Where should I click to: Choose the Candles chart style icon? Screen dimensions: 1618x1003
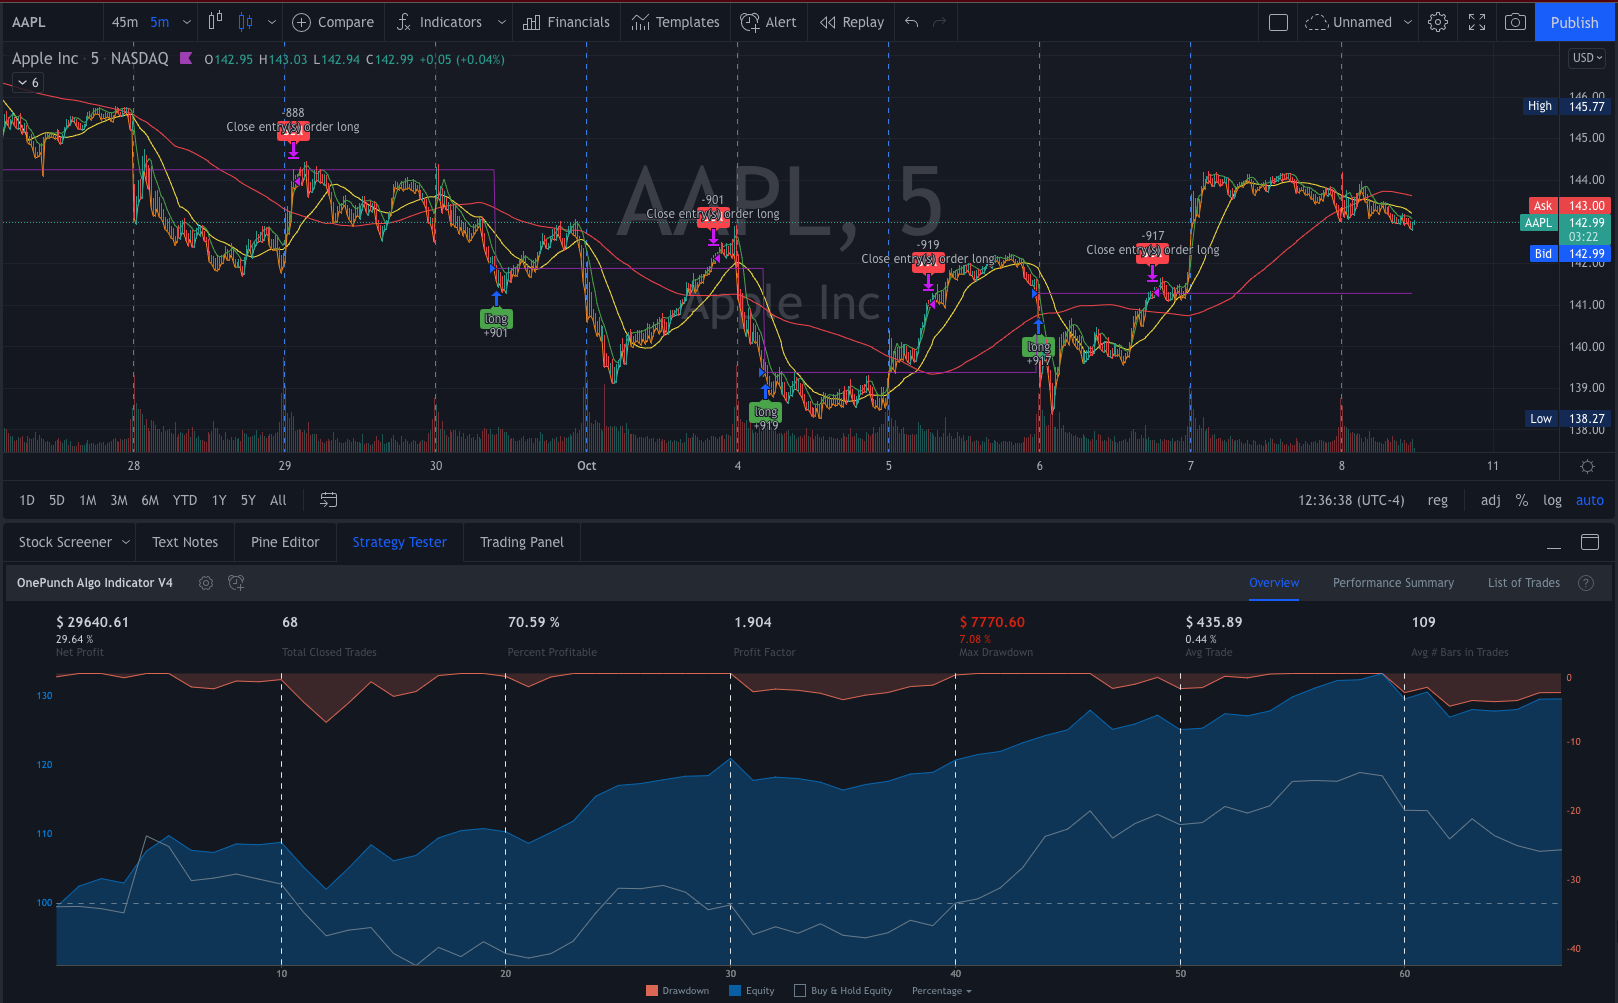coord(245,22)
